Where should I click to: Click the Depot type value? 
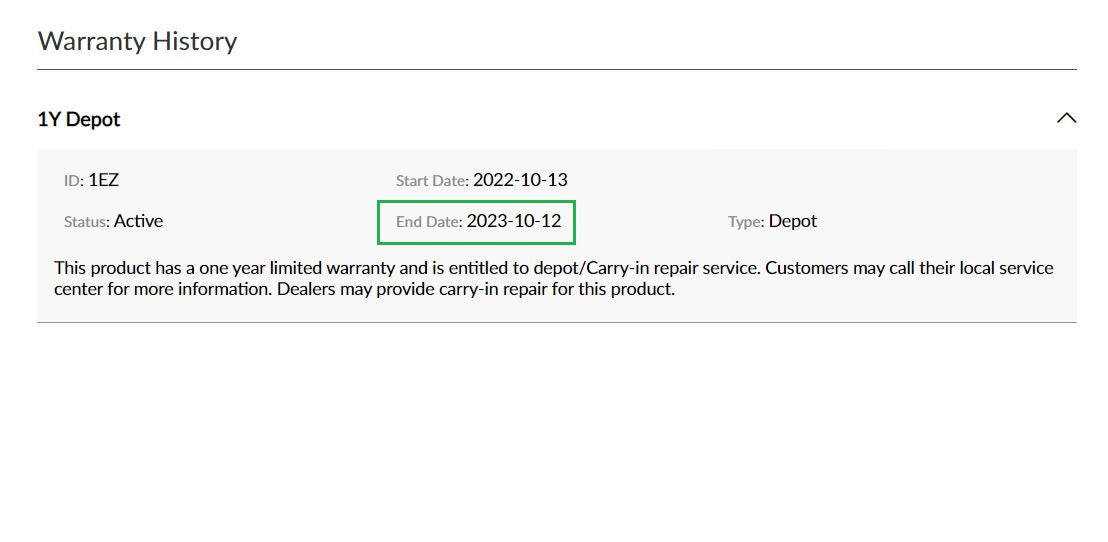pyautogui.click(x=793, y=221)
